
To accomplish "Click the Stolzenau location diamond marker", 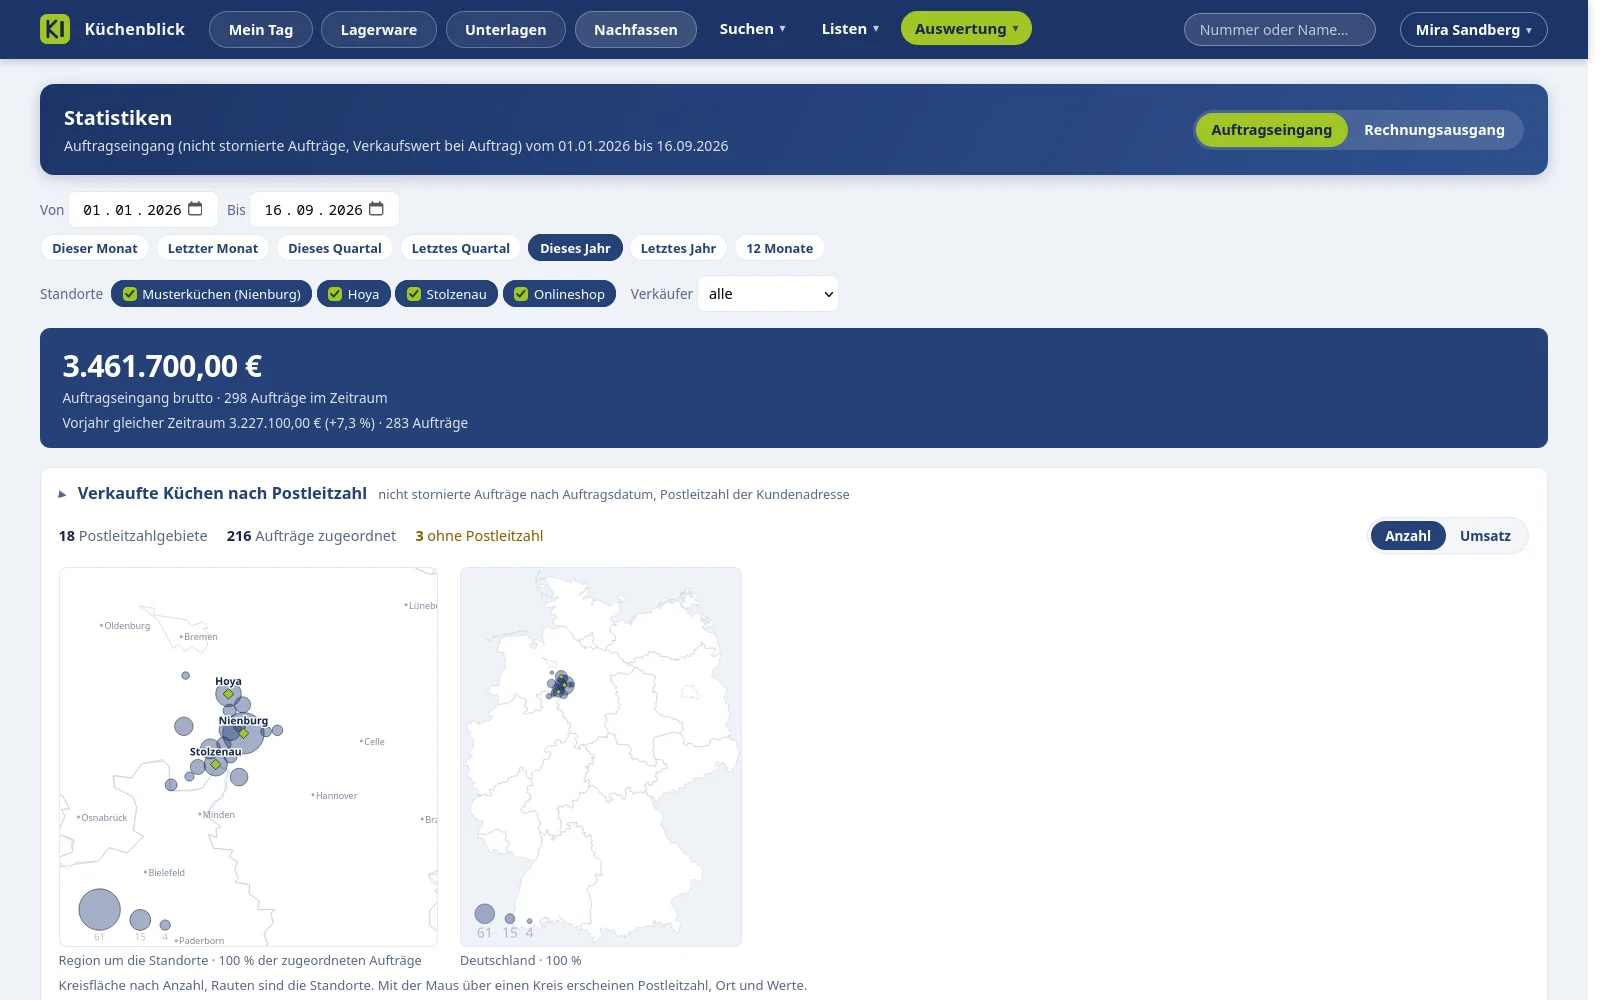I will coord(215,764).
